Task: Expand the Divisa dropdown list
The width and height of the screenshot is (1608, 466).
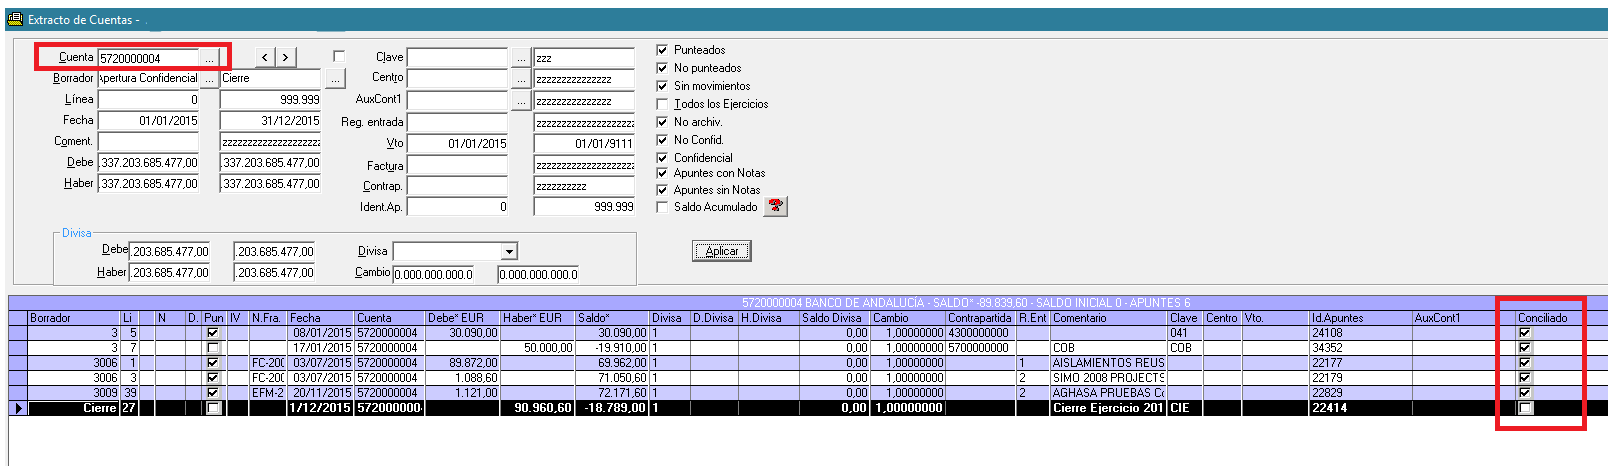Action: (x=510, y=252)
